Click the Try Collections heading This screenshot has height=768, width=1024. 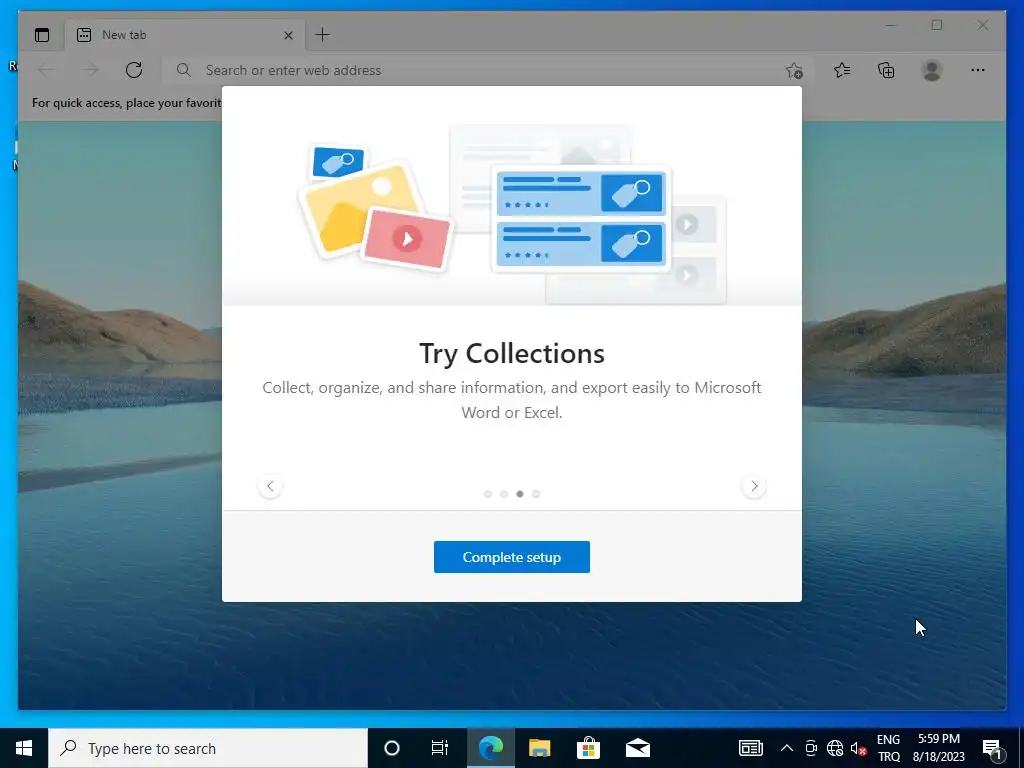512,353
